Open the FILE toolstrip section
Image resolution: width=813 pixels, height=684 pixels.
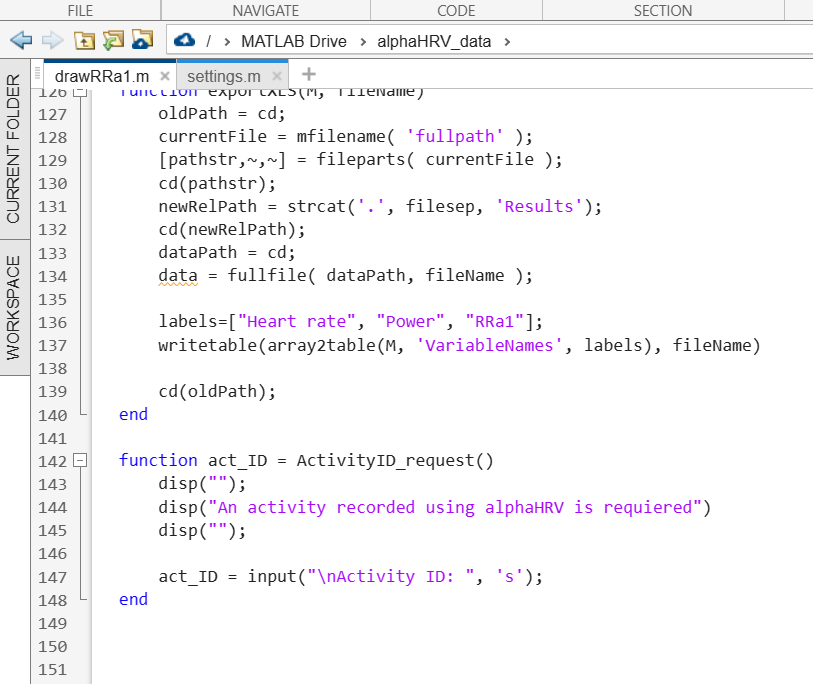(80, 10)
